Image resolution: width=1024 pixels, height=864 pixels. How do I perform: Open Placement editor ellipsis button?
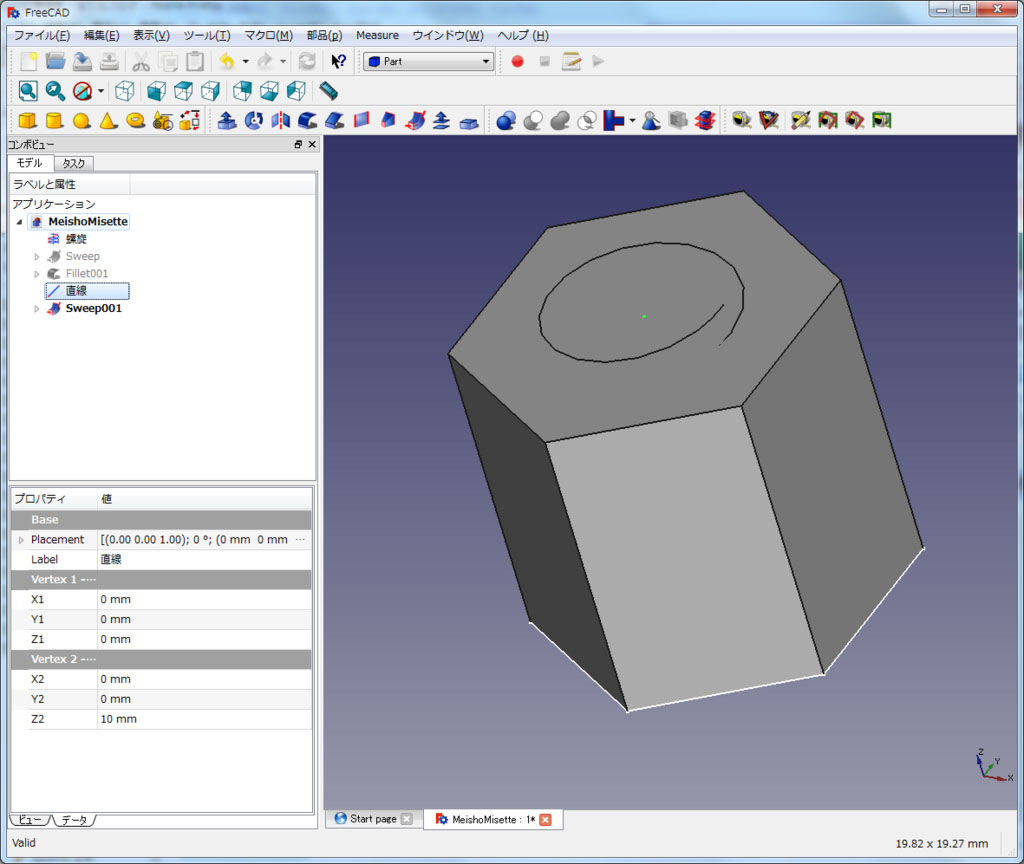click(x=300, y=540)
